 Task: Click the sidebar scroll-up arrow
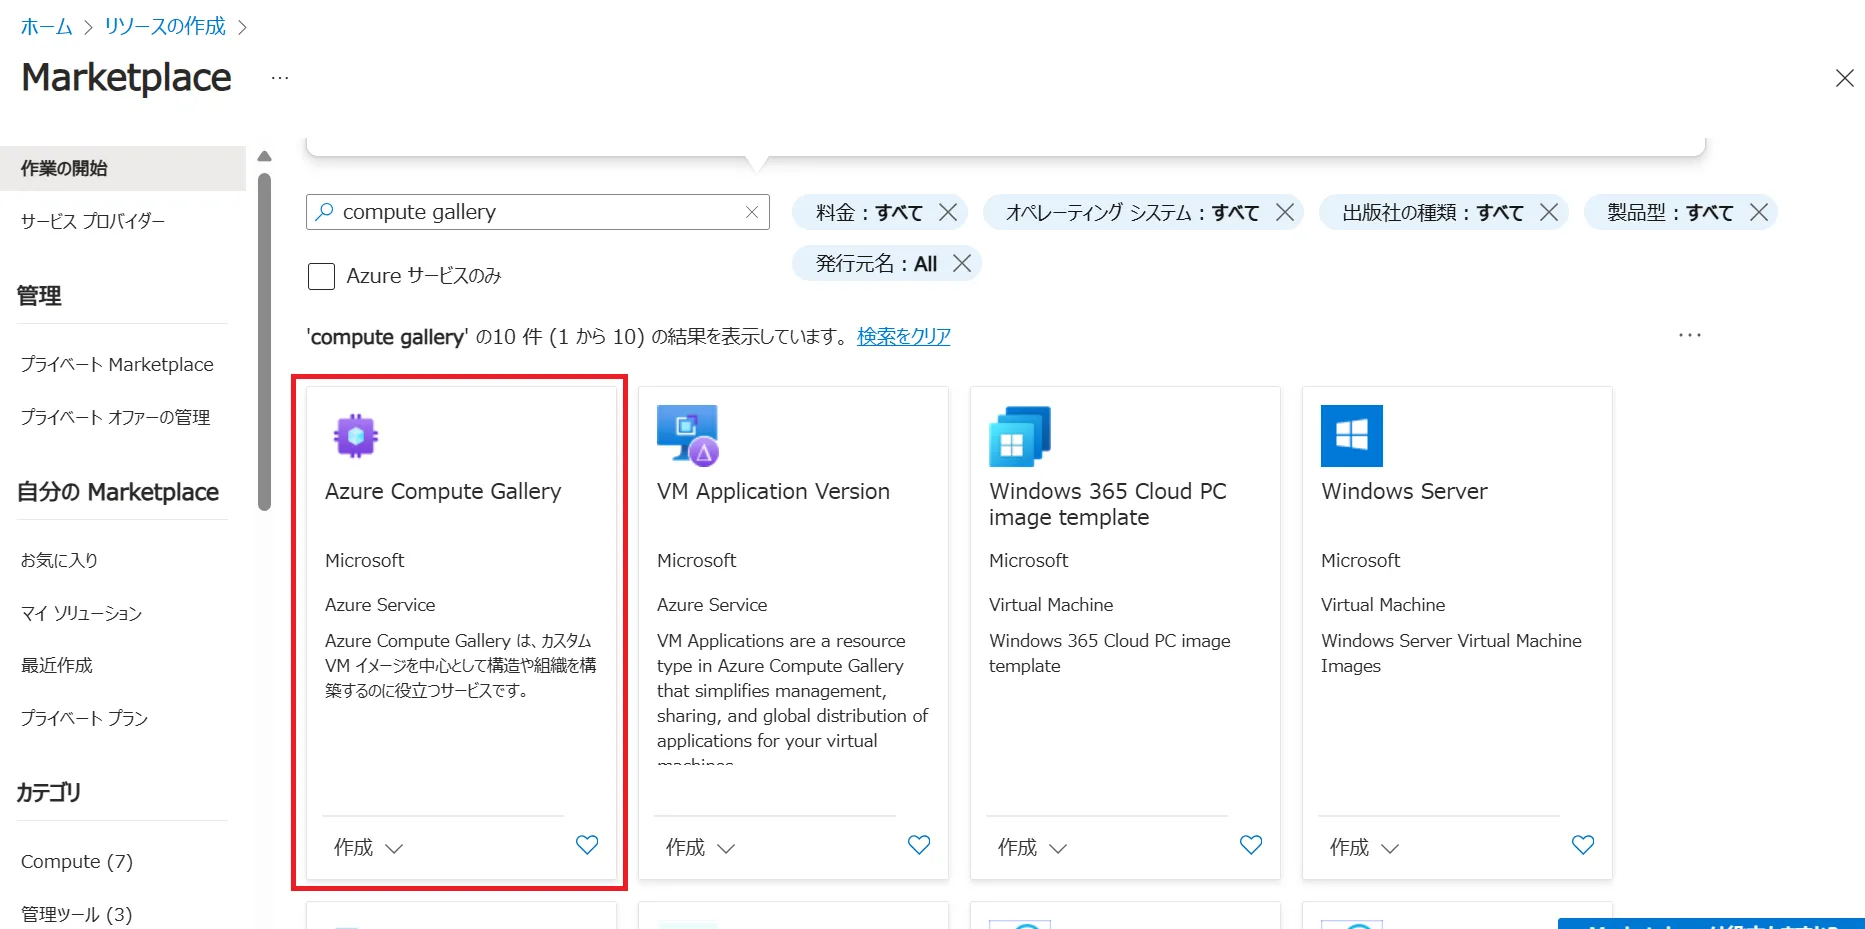tap(264, 156)
